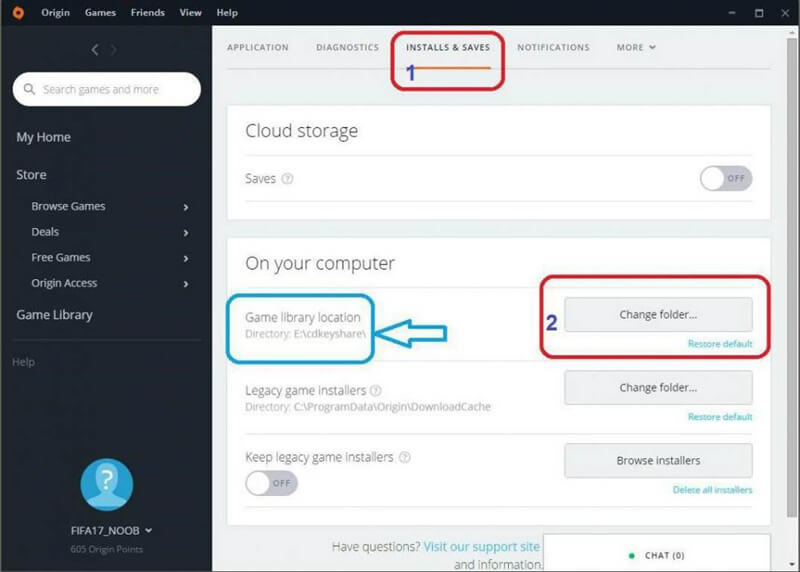The image size is (800, 572).
Task: Open Visit our support site link
Action: 482,547
